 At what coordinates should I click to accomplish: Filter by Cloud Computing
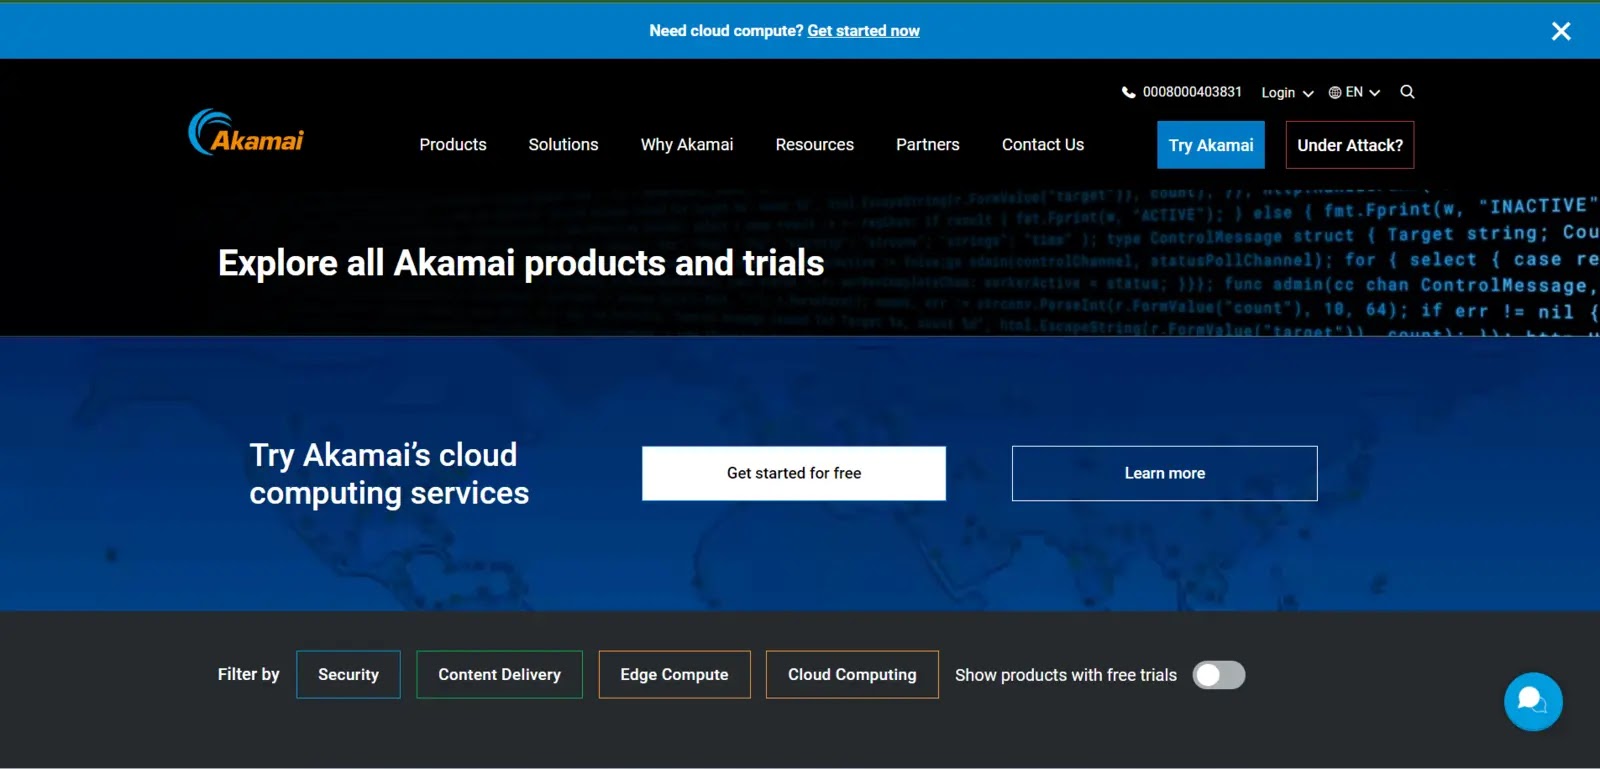coord(852,675)
